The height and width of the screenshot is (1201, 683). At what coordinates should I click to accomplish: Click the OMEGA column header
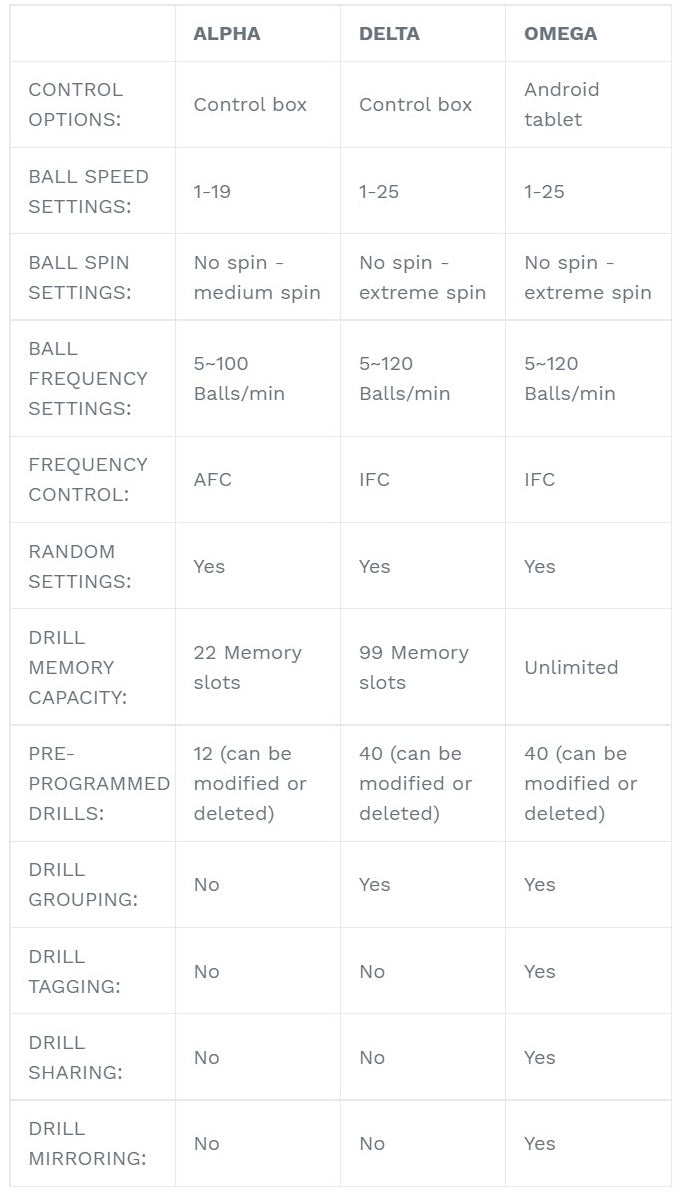click(x=560, y=33)
